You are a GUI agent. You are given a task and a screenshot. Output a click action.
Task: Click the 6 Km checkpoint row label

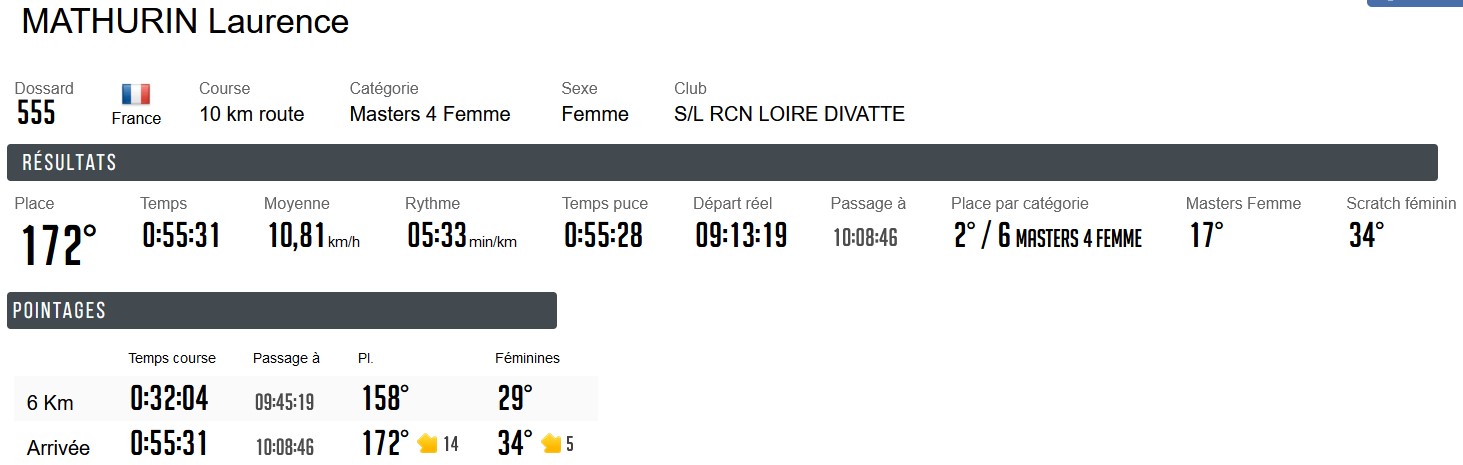tap(50, 403)
